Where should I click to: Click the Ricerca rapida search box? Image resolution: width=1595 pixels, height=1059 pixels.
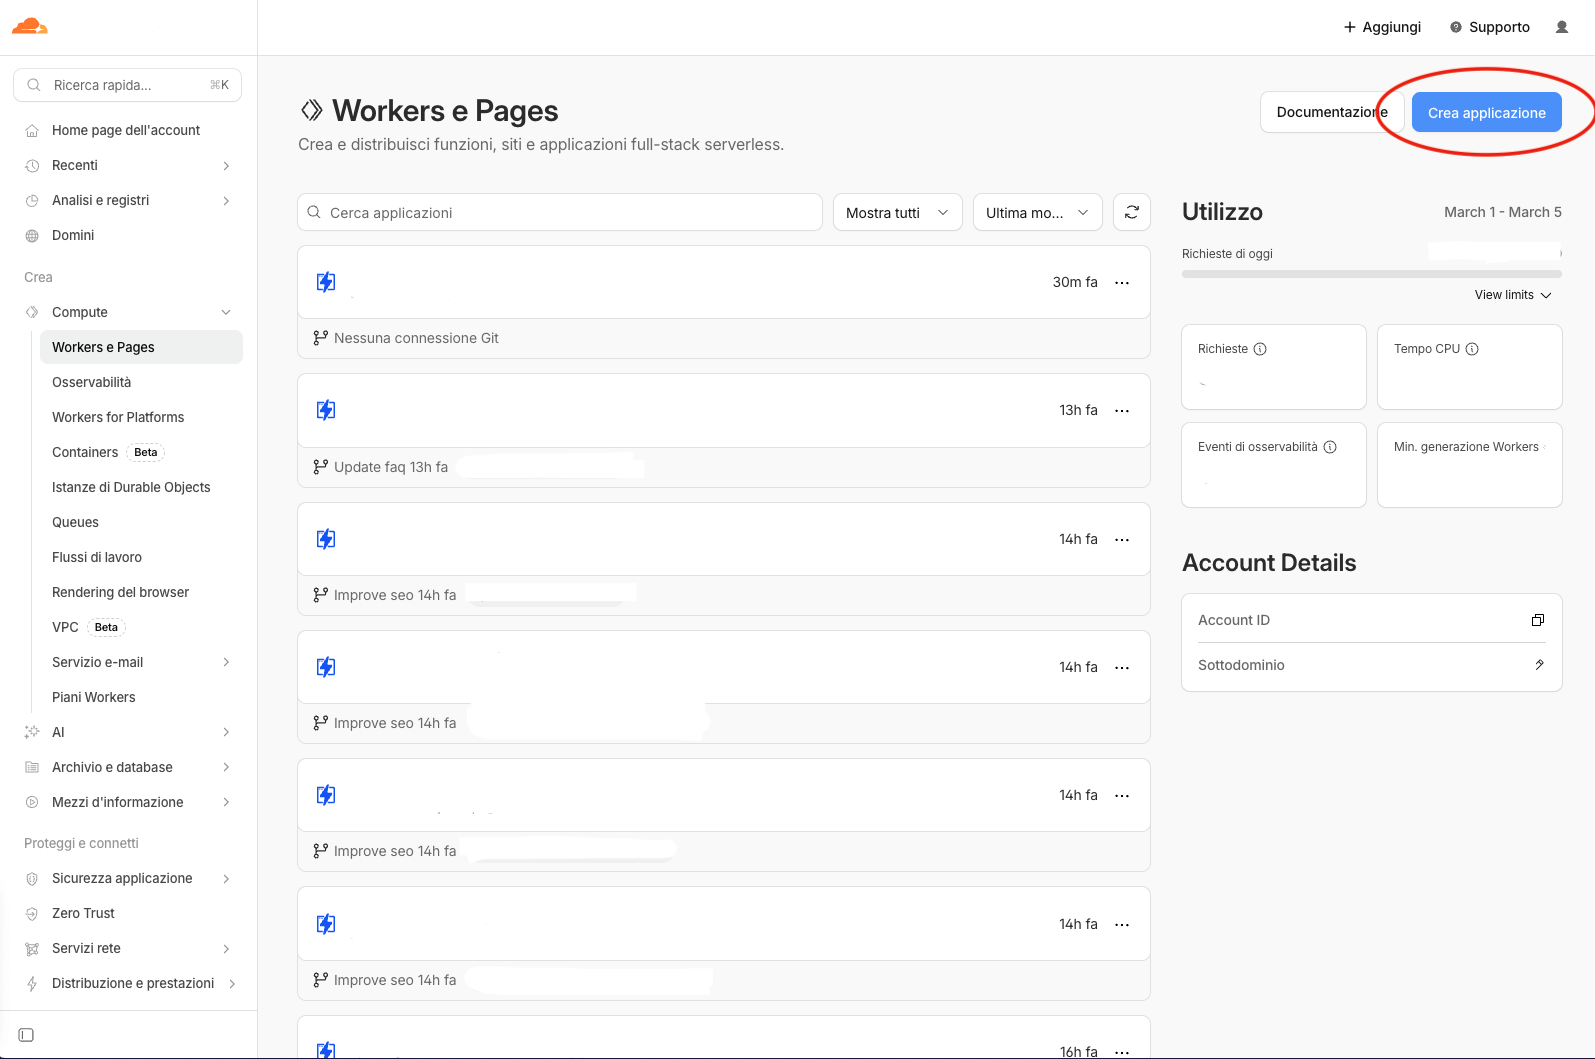pyautogui.click(x=127, y=85)
